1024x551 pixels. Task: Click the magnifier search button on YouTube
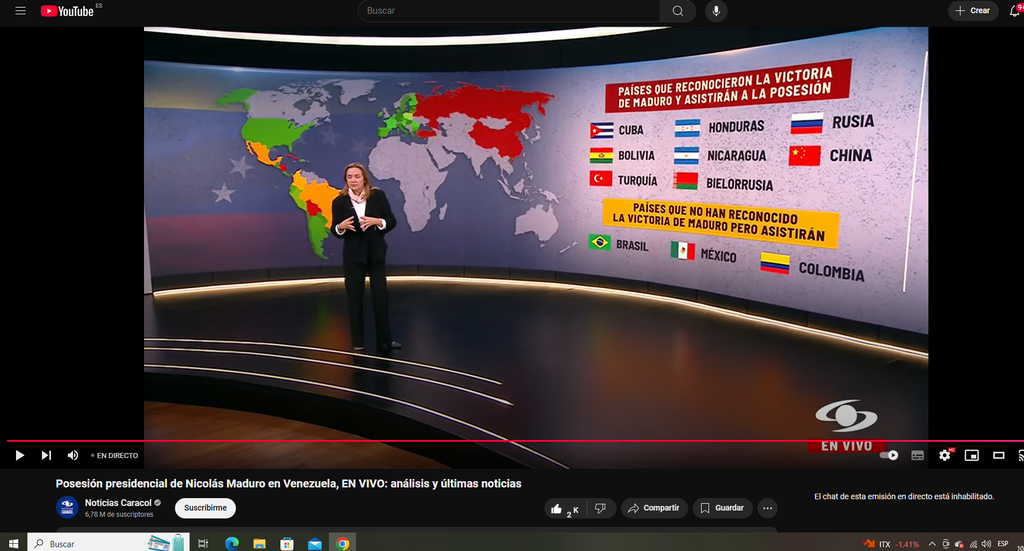[x=678, y=11]
